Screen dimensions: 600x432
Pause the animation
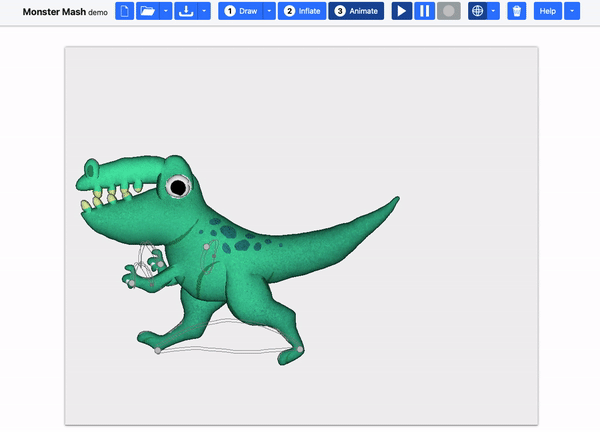point(425,11)
